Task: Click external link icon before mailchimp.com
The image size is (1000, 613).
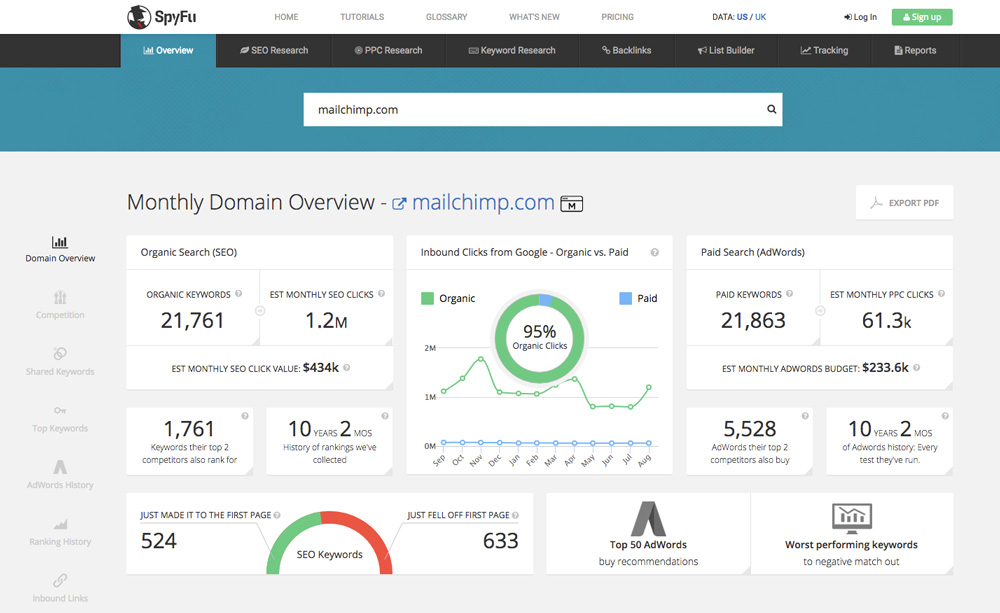Action: tap(399, 203)
